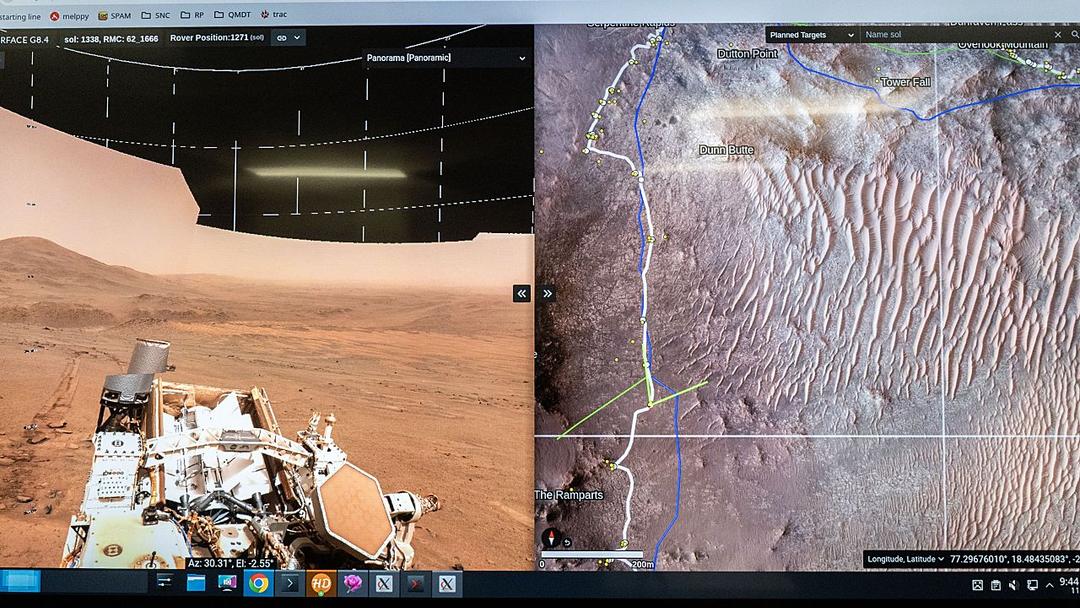Open the first X11 window taskbar icon
Viewport: 1080px width, 608px height.
coord(384,584)
